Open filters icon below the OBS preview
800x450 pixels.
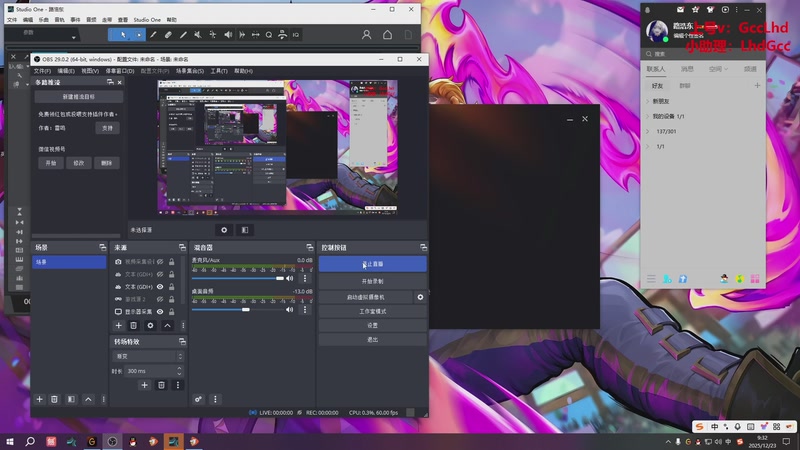pos(245,230)
